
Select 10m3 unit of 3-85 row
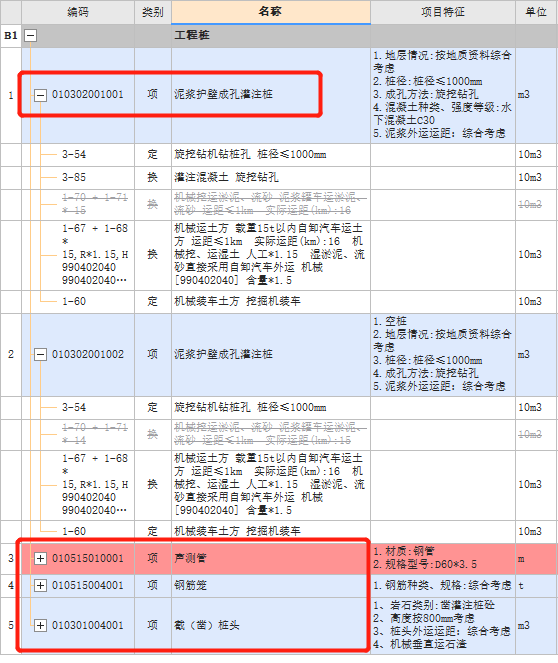(536, 178)
